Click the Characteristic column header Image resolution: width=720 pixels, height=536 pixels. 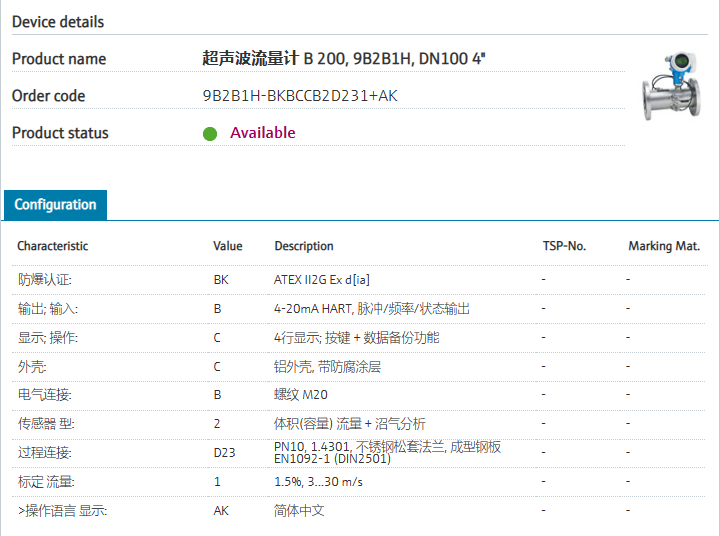coord(52,246)
